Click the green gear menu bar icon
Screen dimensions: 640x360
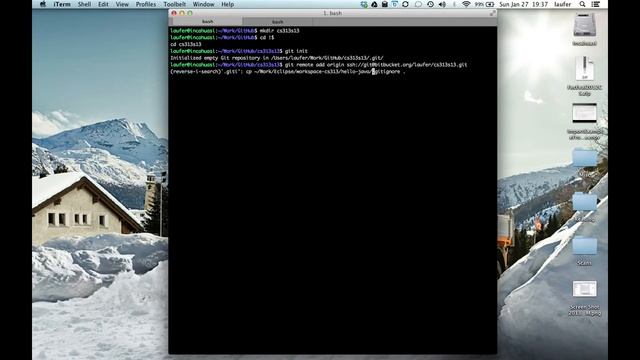(364, 4)
